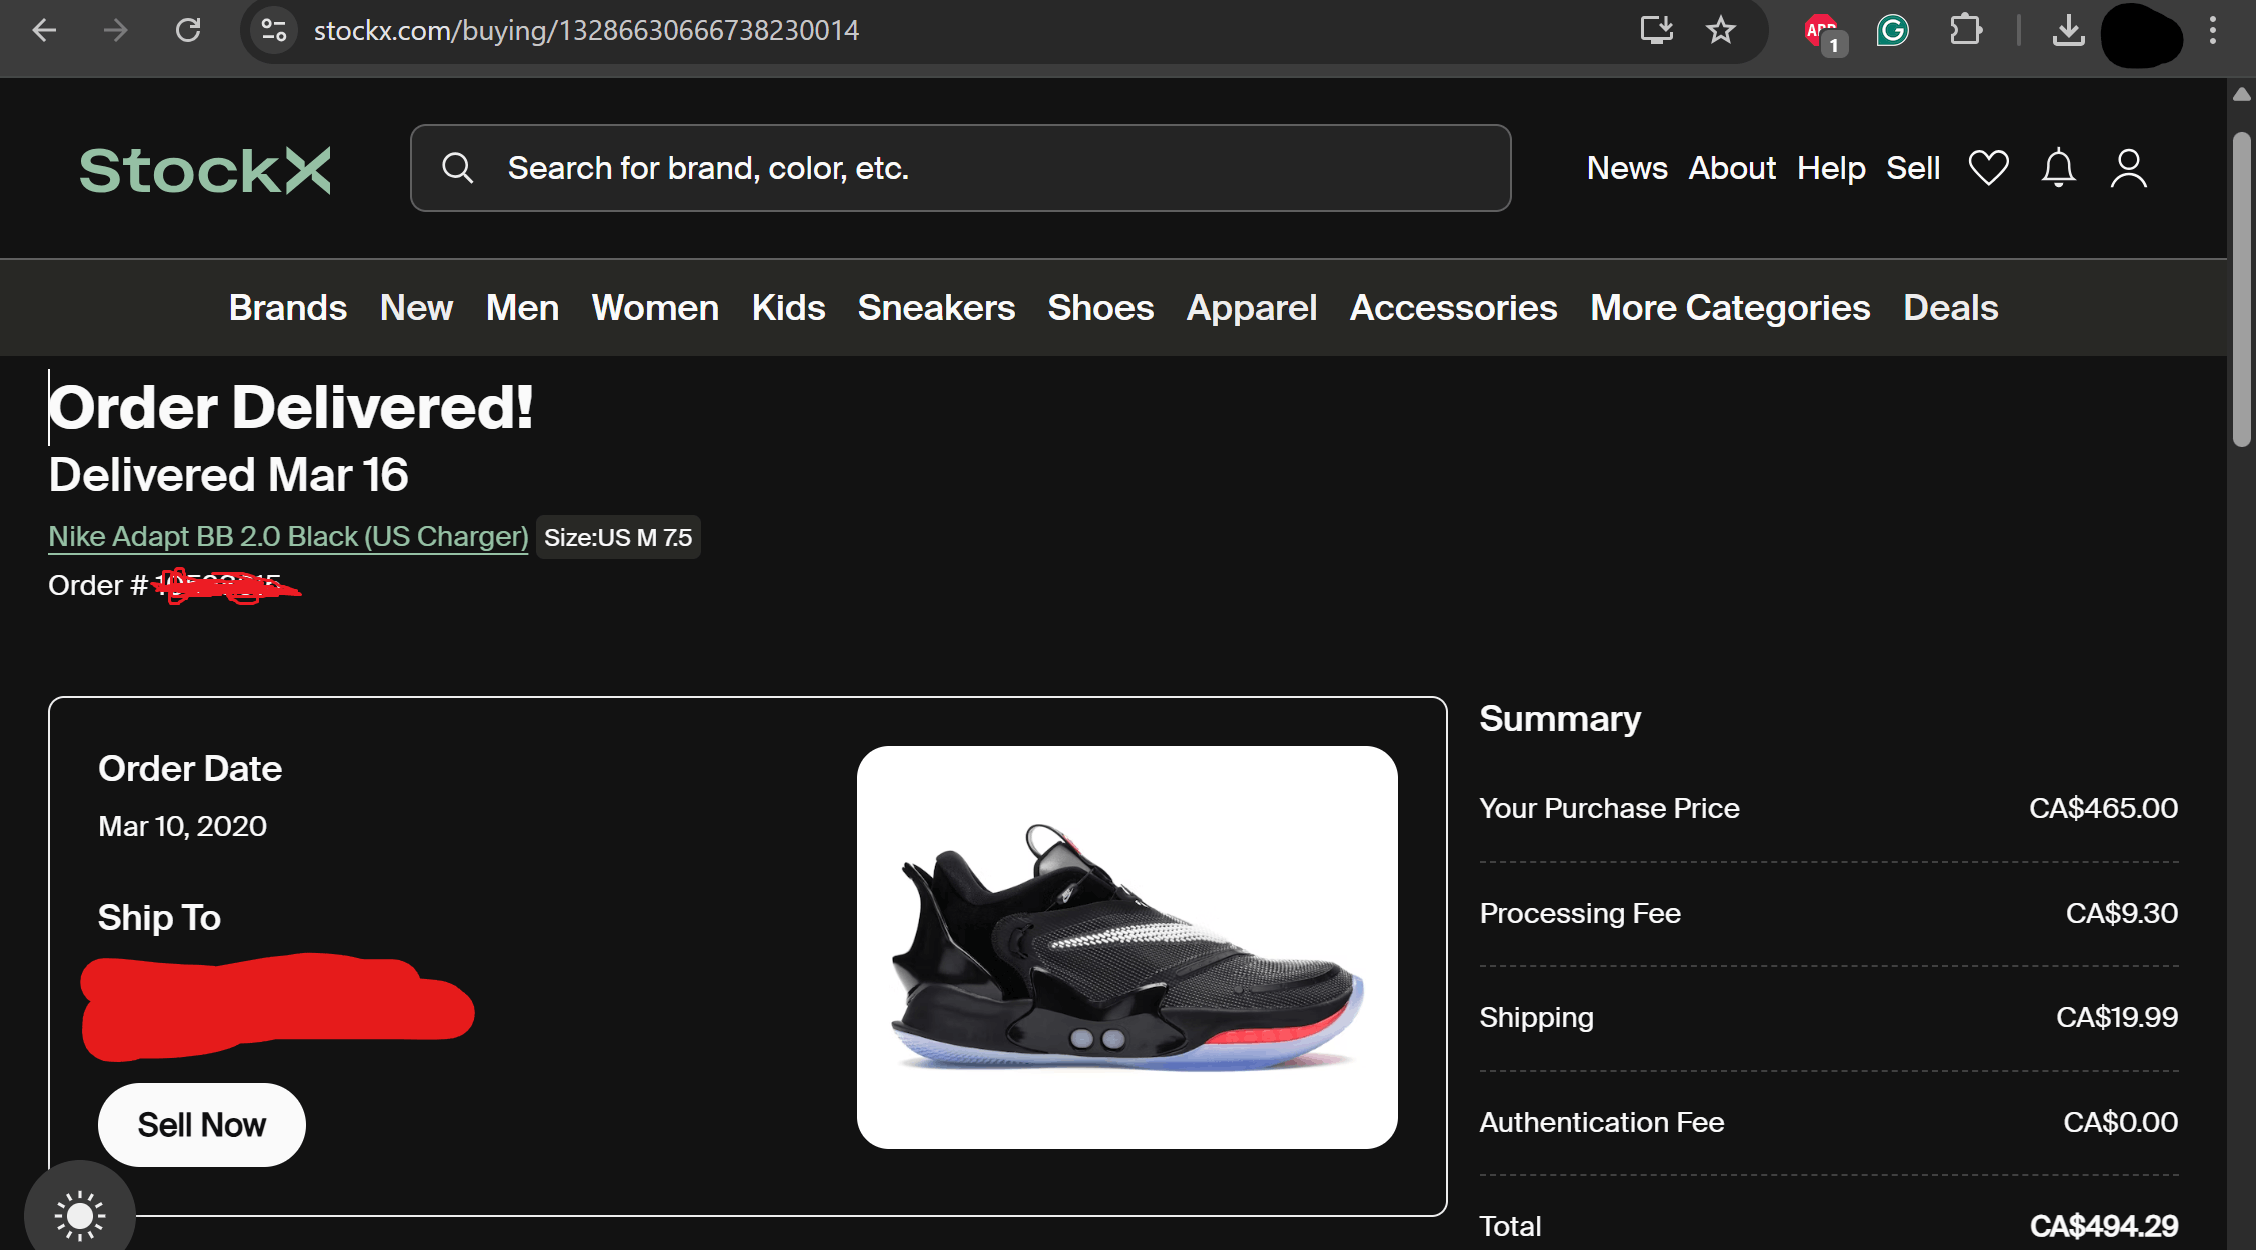This screenshot has height=1250, width=2256.
Task: Click the search magnifier icon
Action: [x=458, y=168]
